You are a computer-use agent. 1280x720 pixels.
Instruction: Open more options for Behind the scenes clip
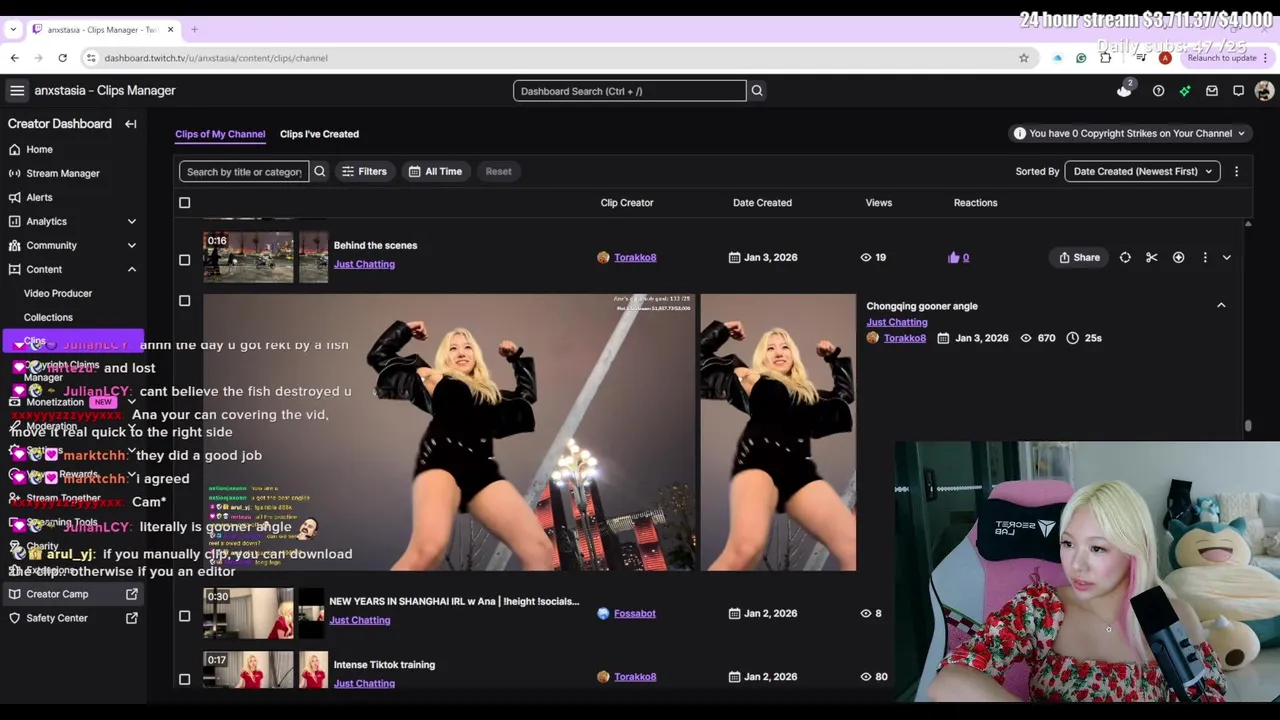click(1205, 258)
